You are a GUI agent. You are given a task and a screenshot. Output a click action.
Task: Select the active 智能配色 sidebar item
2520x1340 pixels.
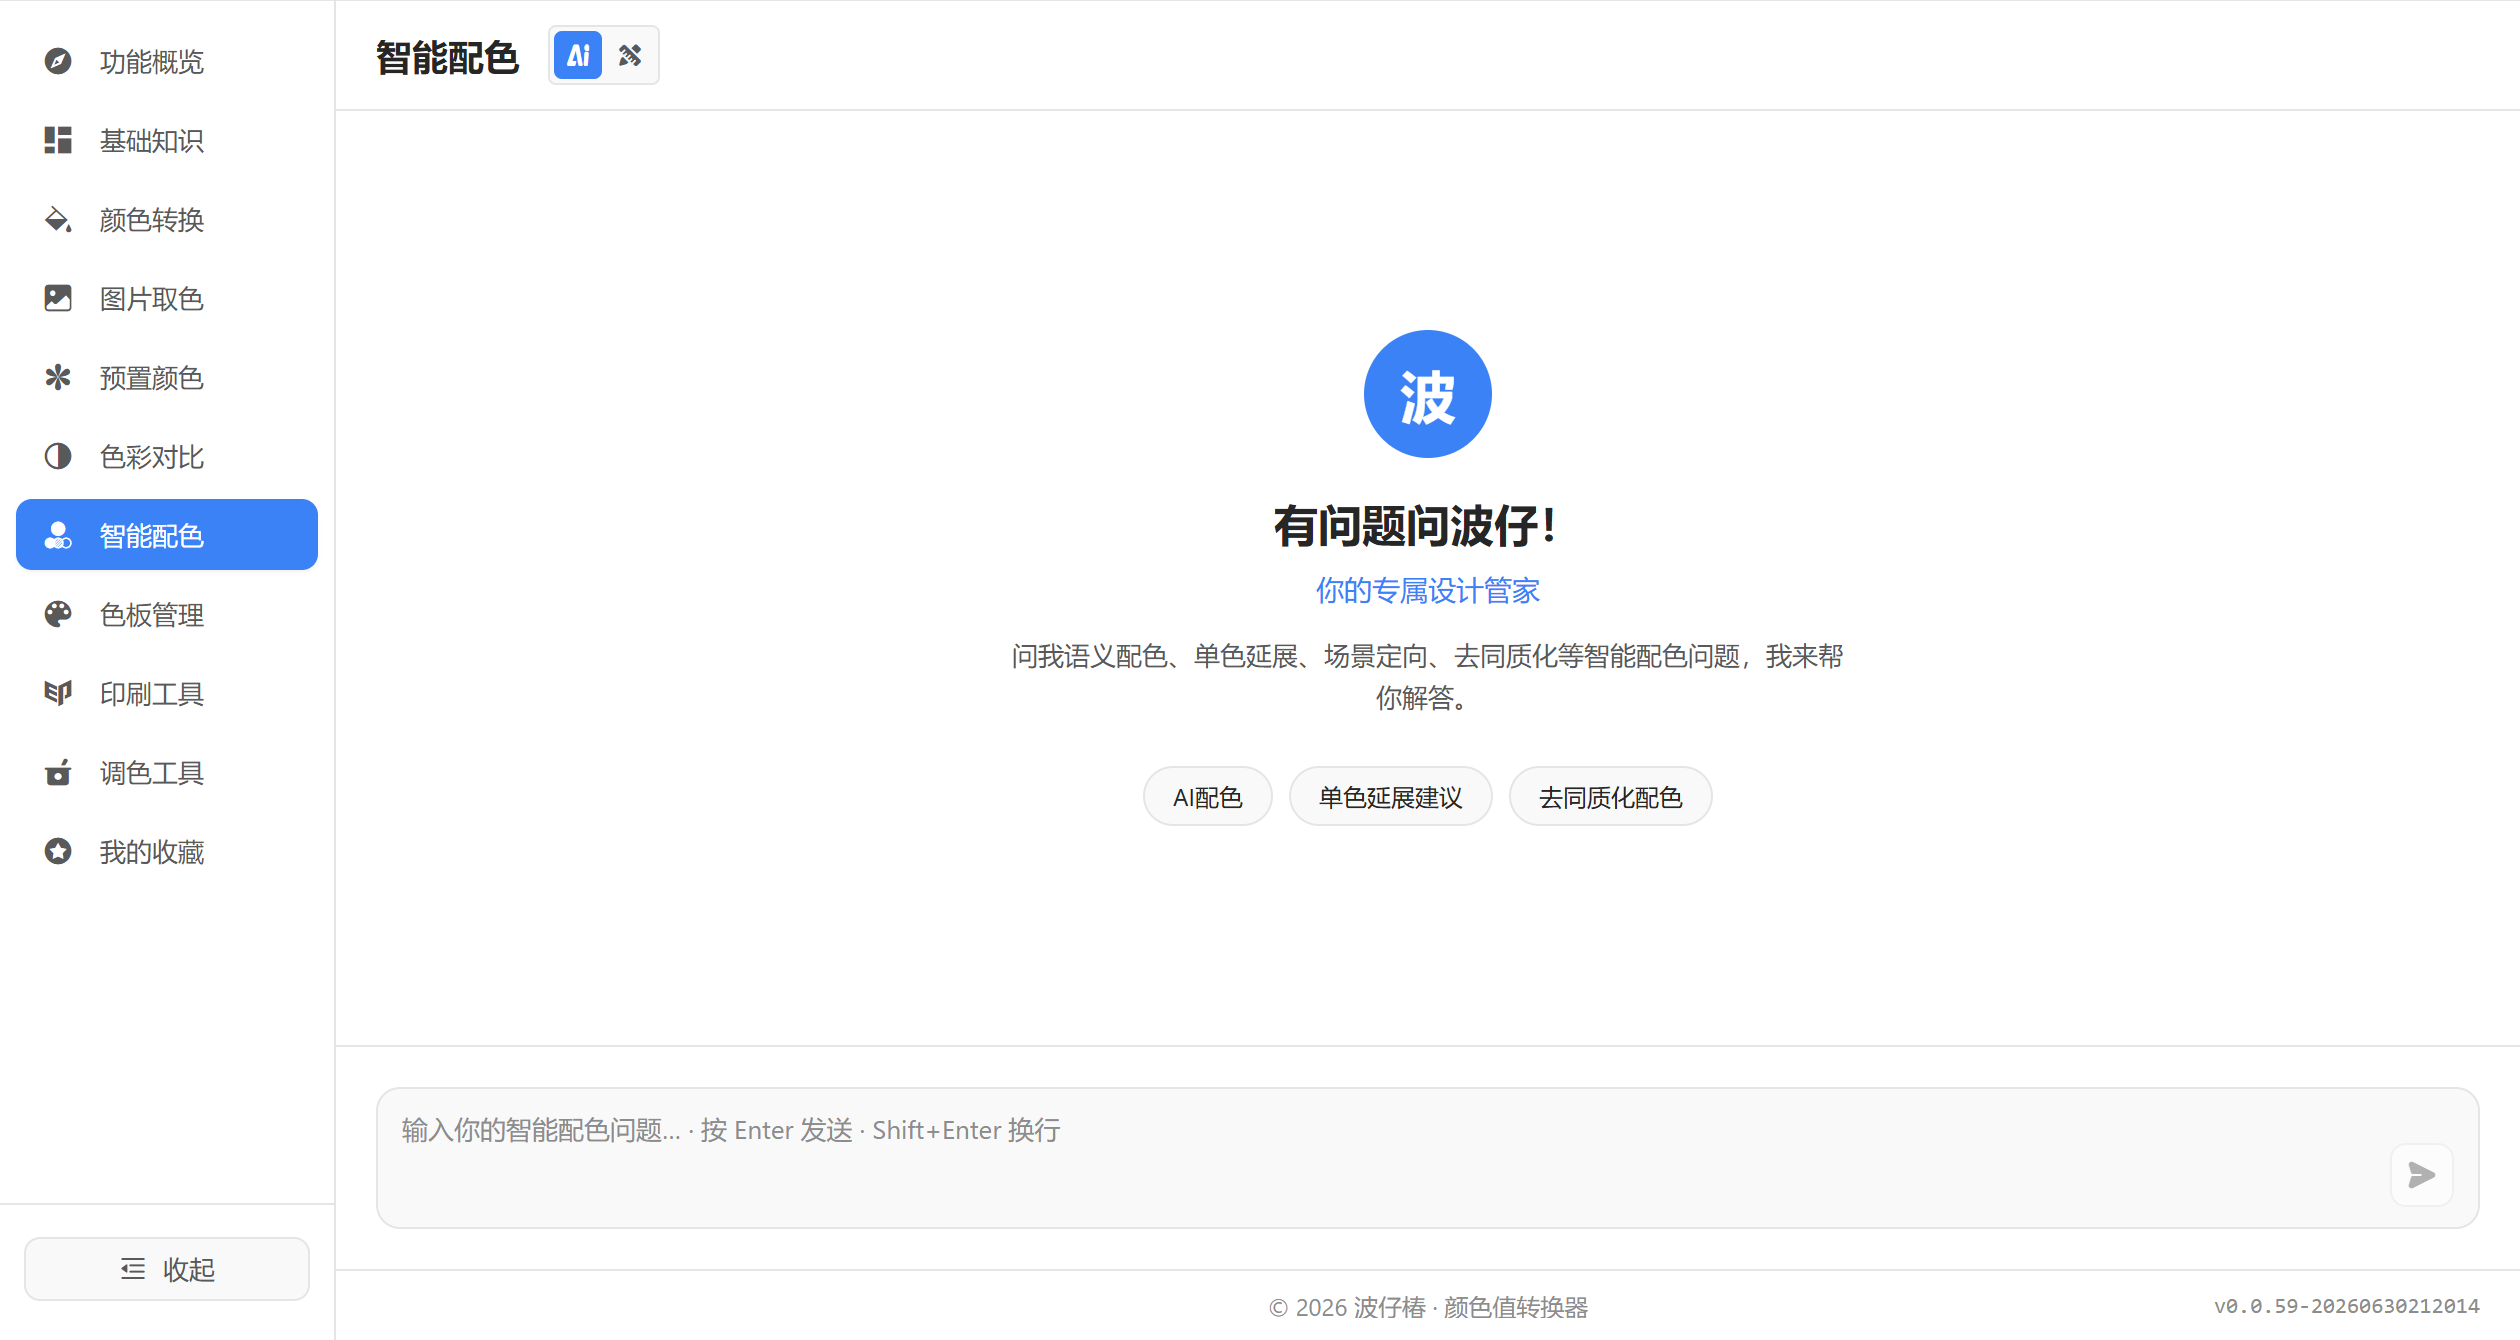coord(167,535)
